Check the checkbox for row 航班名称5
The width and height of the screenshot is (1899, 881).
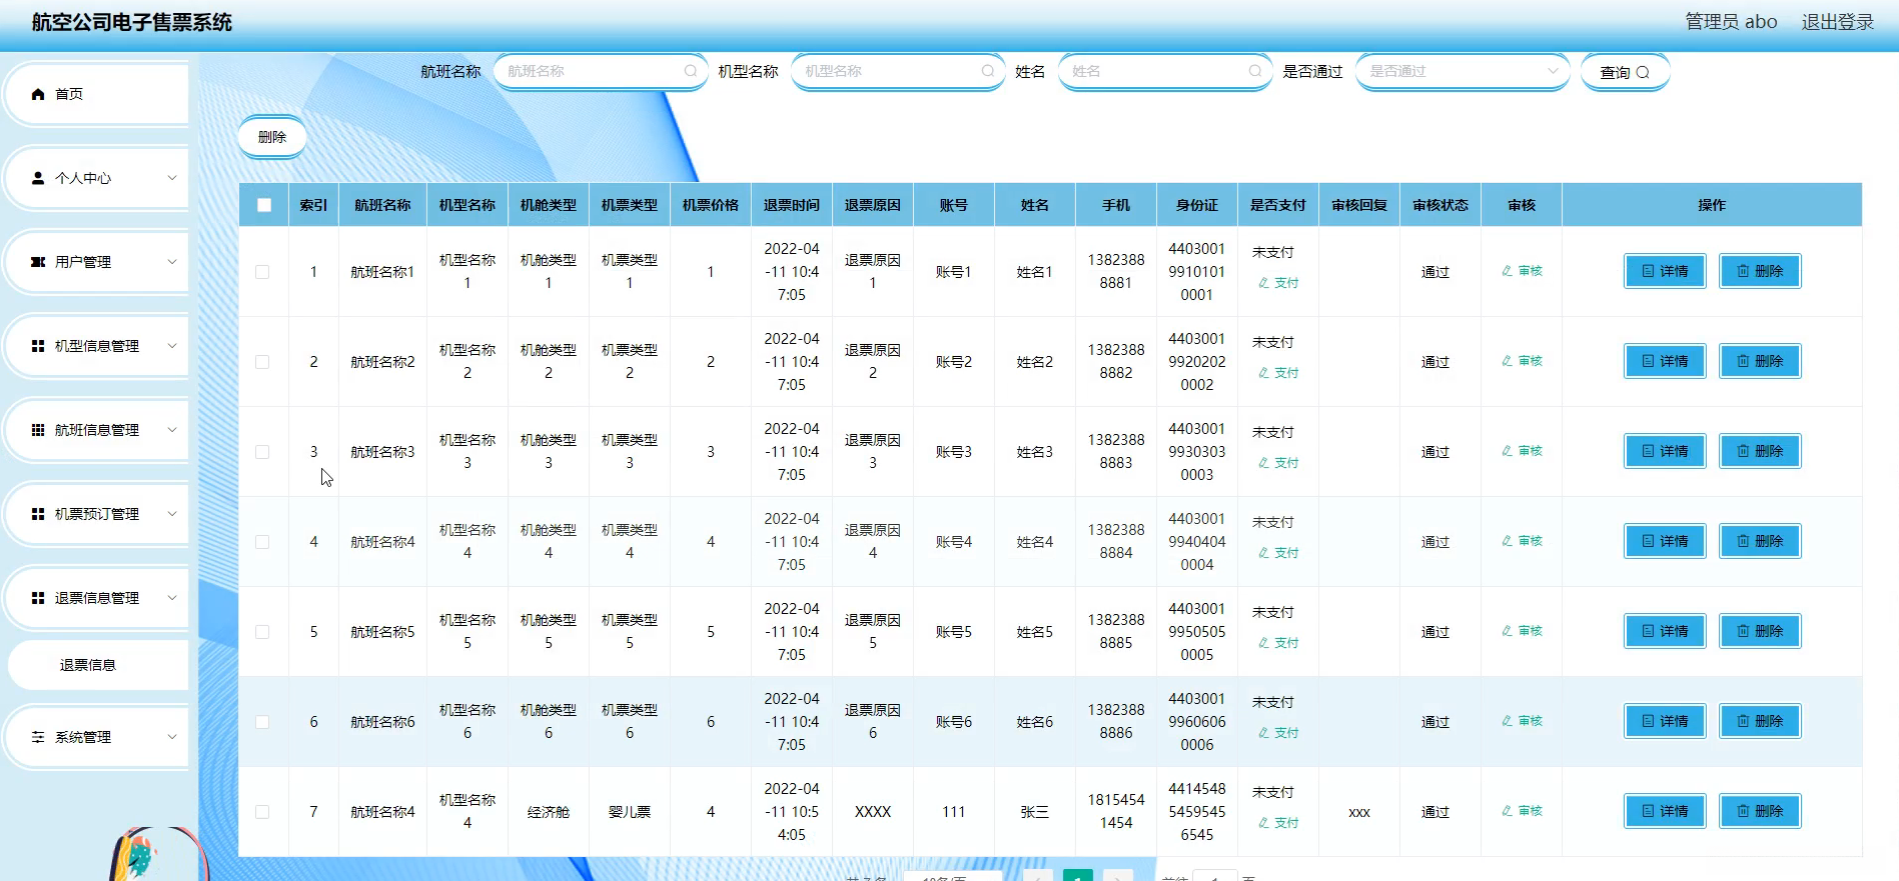point(262,632)
